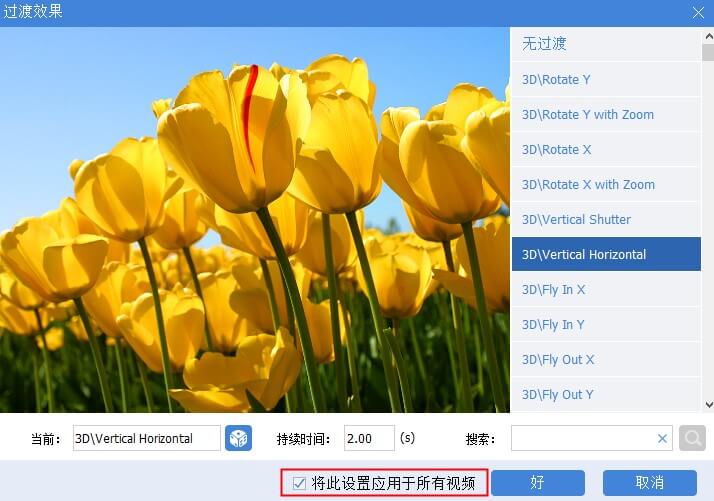Click the 取消 button
Image resolution: width=714 pixels, height=501 pixels.
point(650,483)
